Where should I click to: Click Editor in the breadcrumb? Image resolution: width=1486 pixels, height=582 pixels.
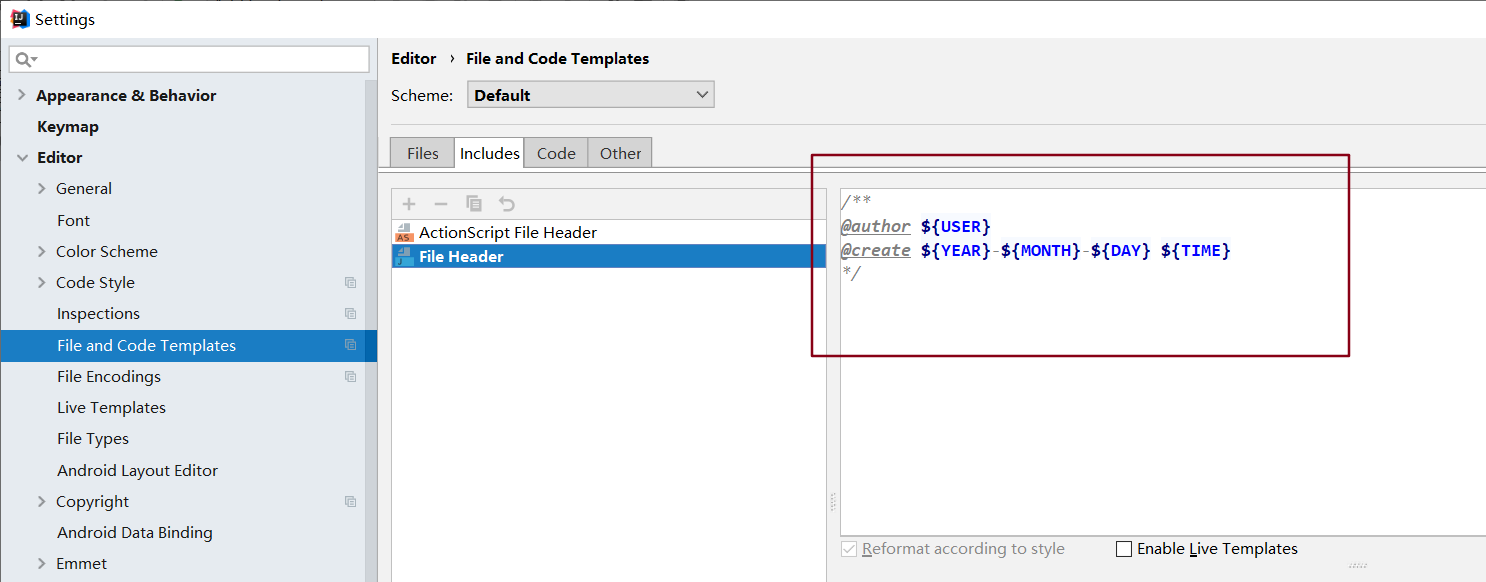(413, 59)
